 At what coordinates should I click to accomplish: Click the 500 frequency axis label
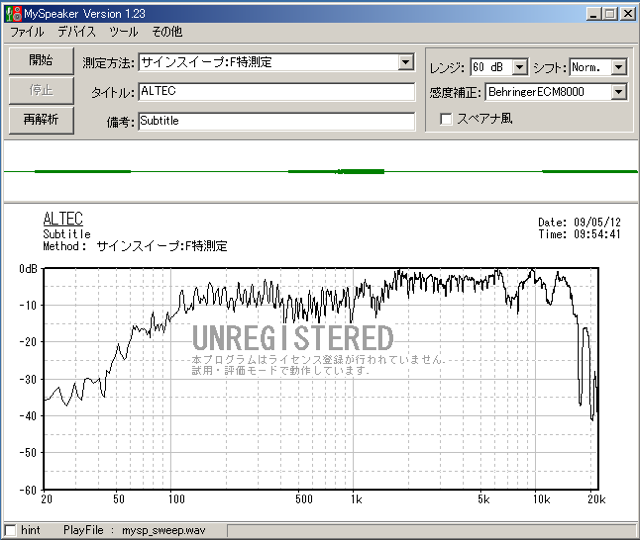pos(304,499)
